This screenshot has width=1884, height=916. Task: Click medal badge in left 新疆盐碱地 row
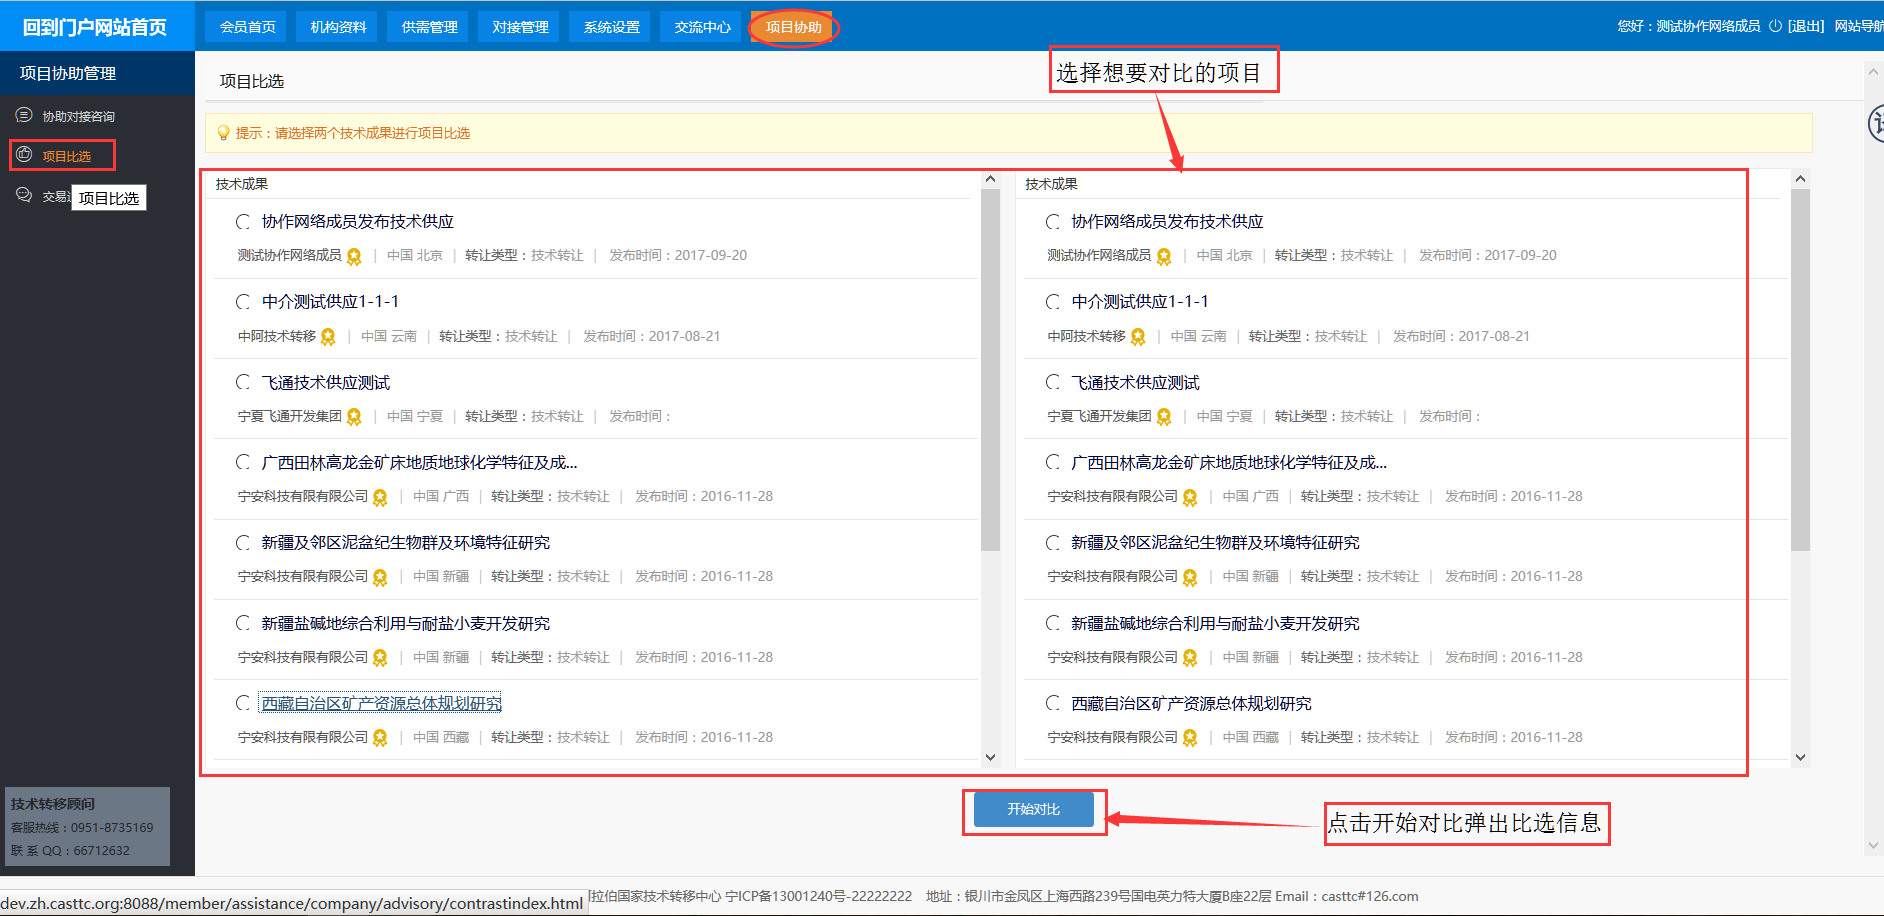pos(380,658)
